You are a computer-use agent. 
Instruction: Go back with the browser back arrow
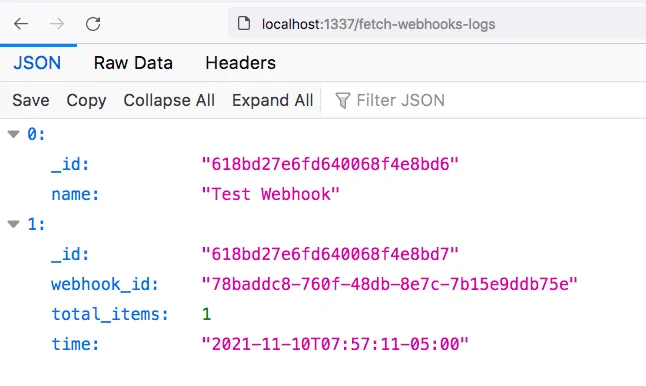pyautogui.click(x=21, y=24)
